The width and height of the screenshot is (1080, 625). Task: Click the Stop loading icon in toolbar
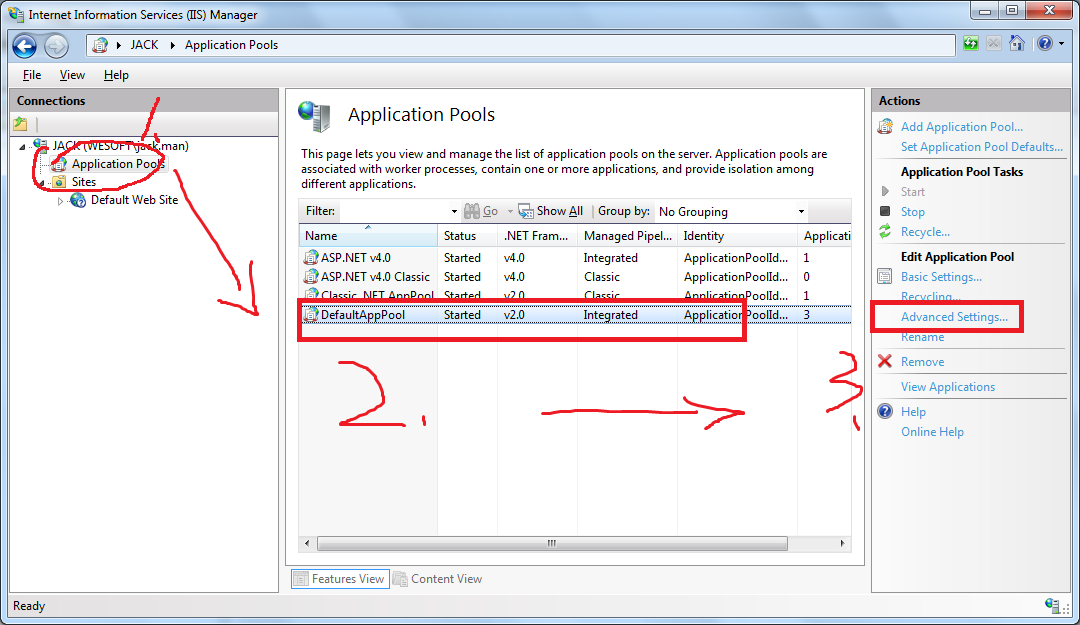tap(993, 44)
